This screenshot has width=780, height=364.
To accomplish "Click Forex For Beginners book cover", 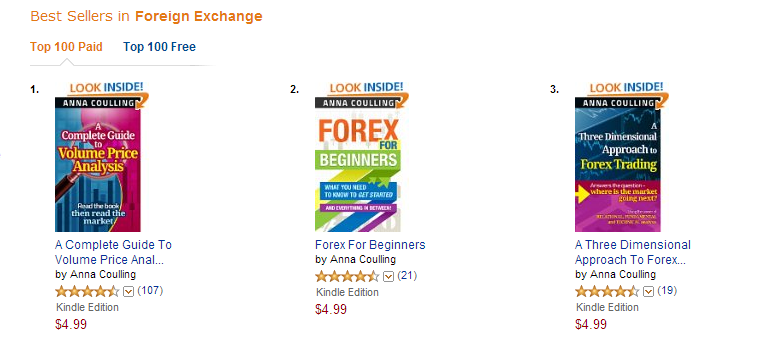I will click(x=358, y=165).
